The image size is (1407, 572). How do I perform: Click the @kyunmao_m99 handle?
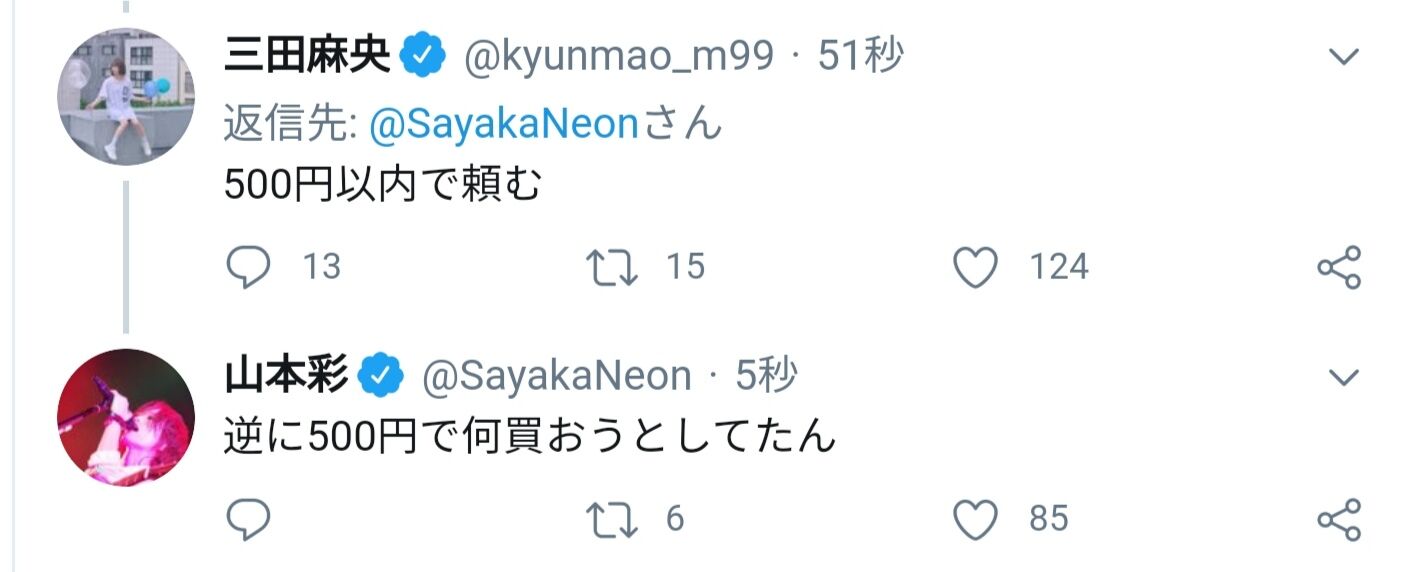pos(619,57)
